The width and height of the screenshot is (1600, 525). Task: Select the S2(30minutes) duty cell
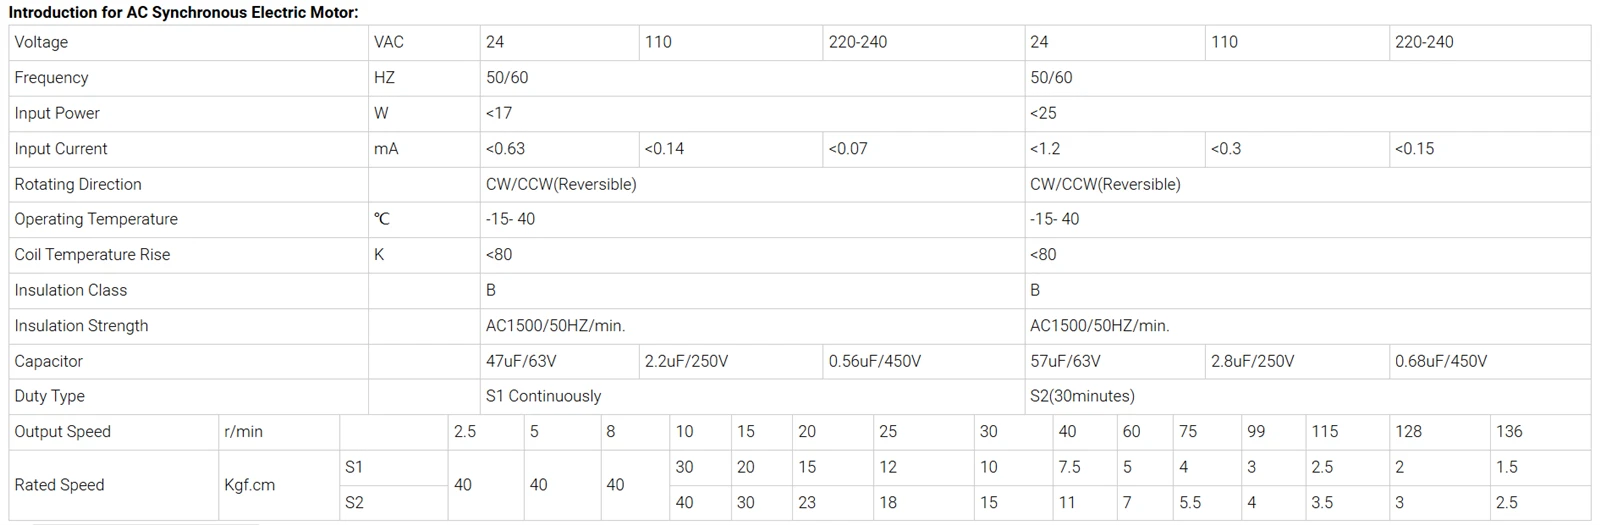(1307, 396)
